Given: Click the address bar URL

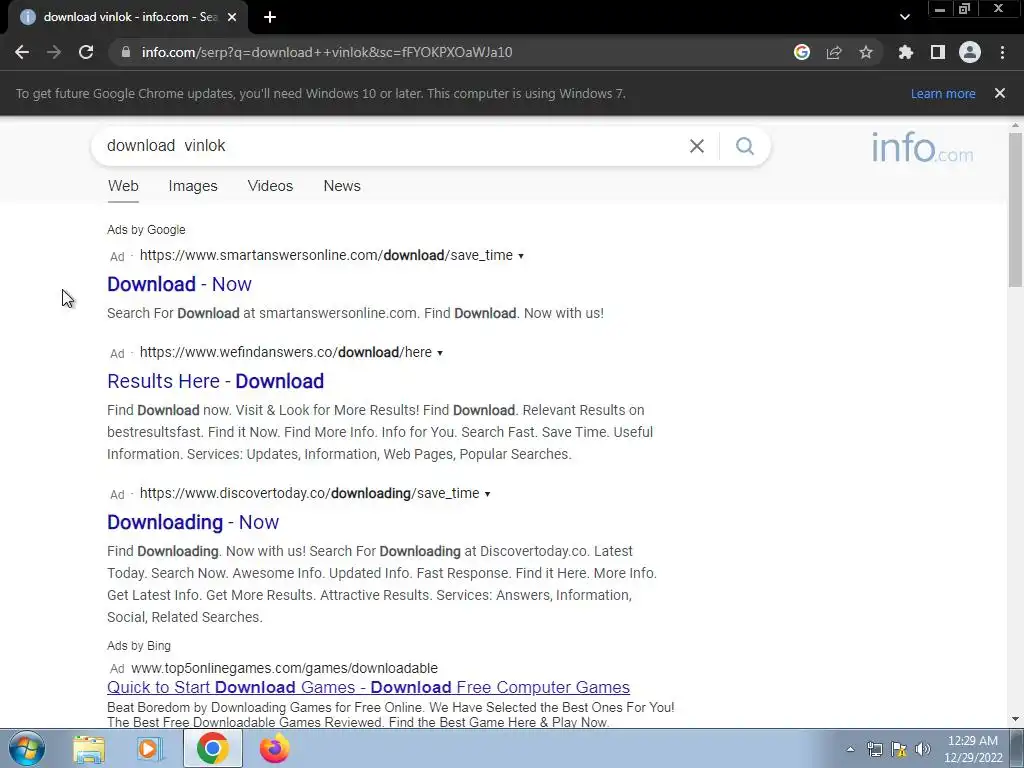Looking at the screenshot, I should point(327,52).
